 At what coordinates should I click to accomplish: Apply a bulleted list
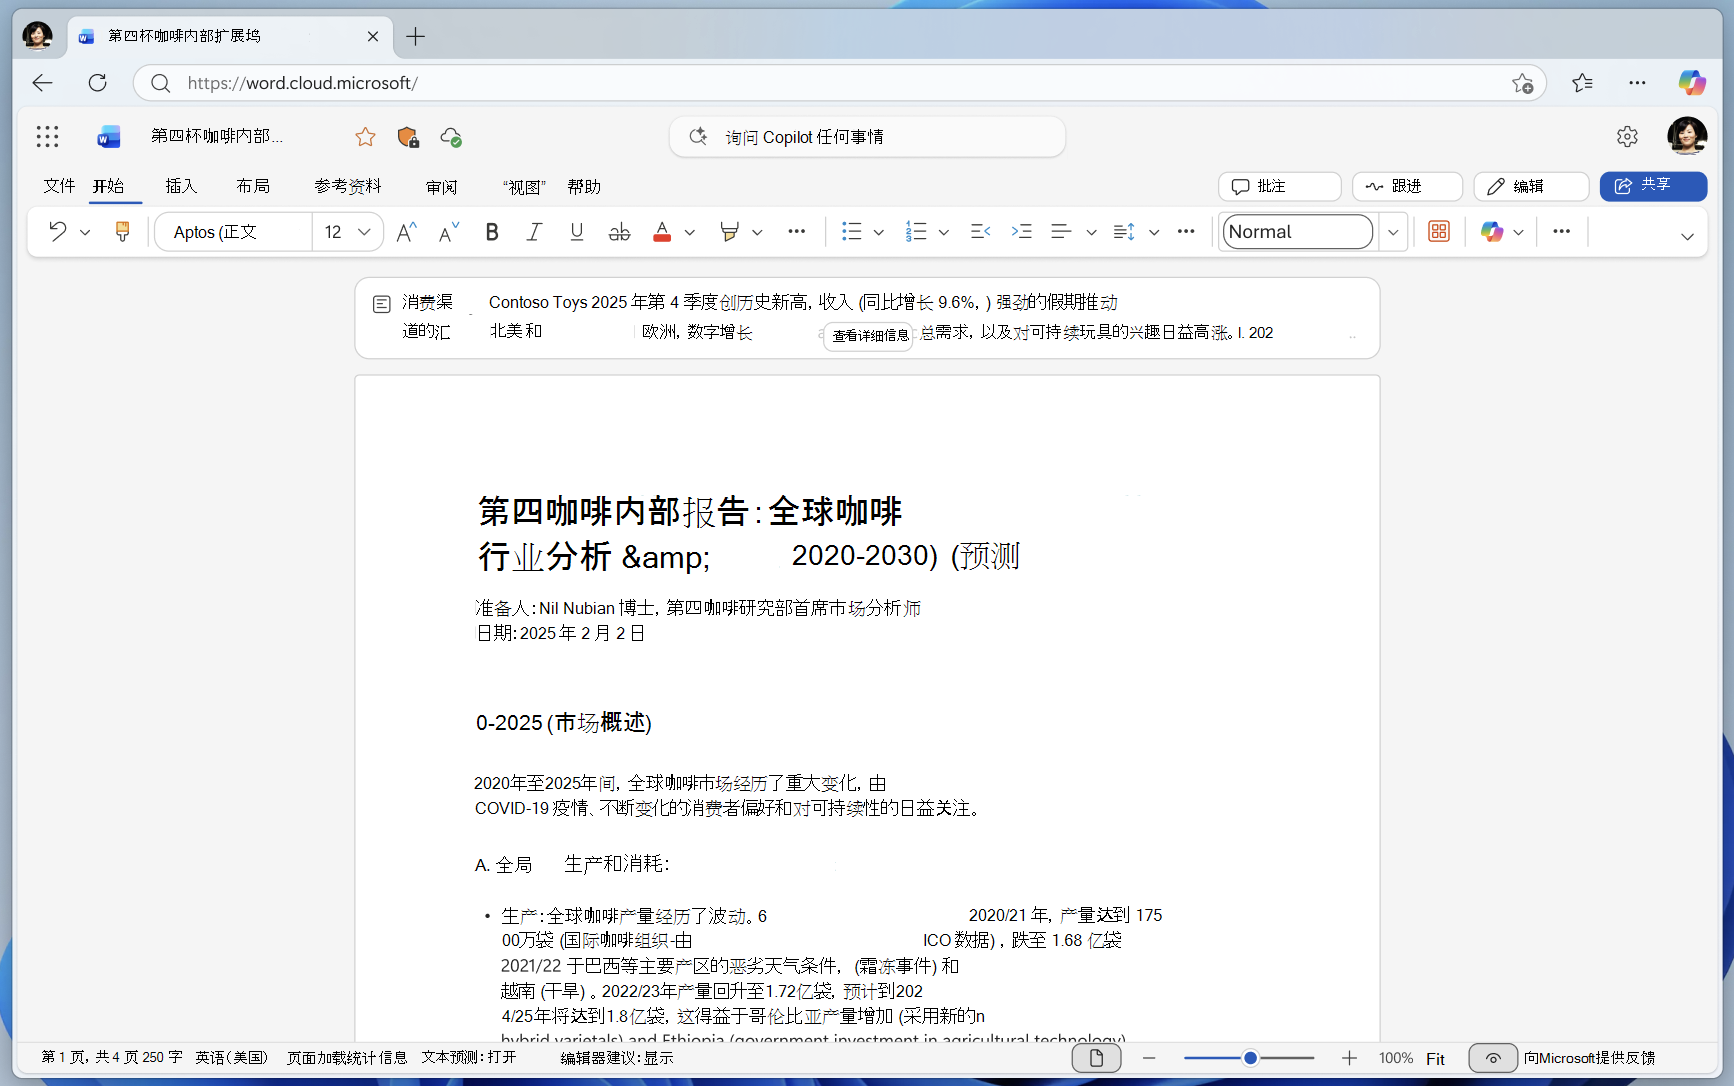pos(851,232)
